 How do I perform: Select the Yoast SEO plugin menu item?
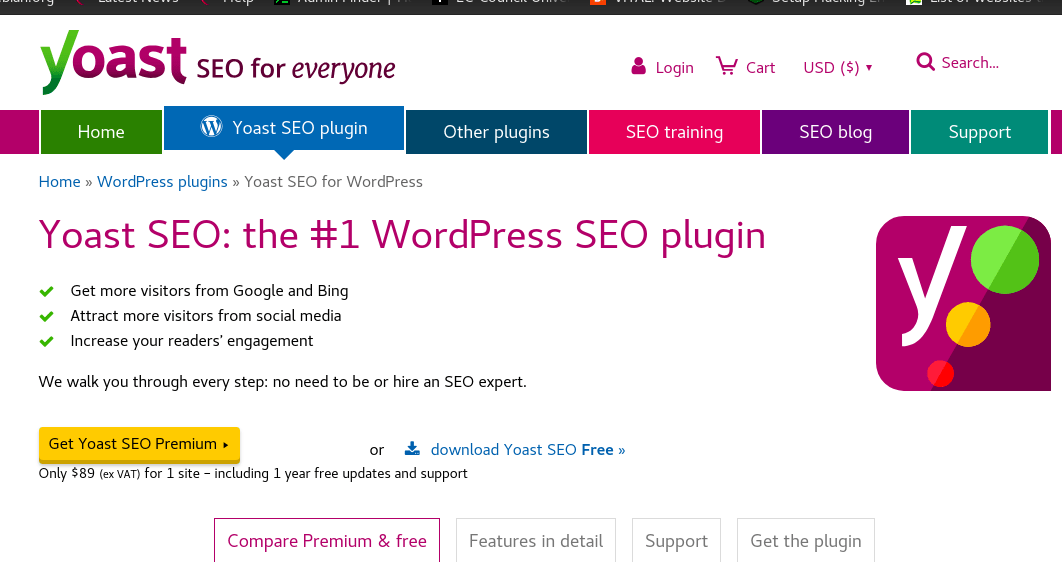point(284,128)
